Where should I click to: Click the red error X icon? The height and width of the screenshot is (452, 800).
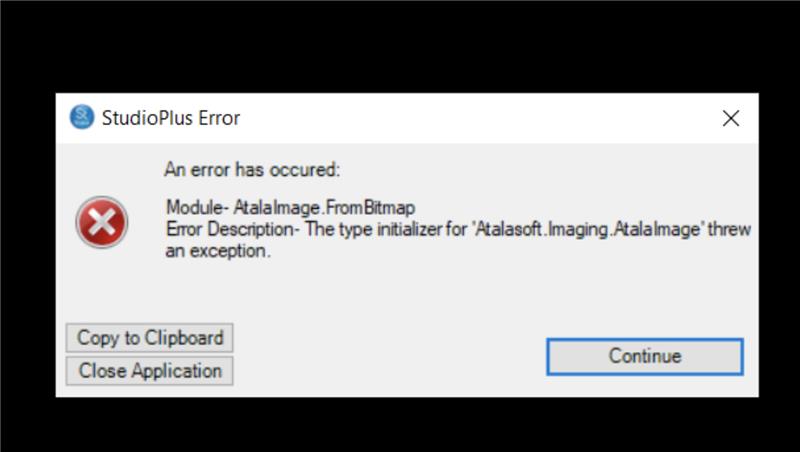pyautogui.click(x=102, y=222)
